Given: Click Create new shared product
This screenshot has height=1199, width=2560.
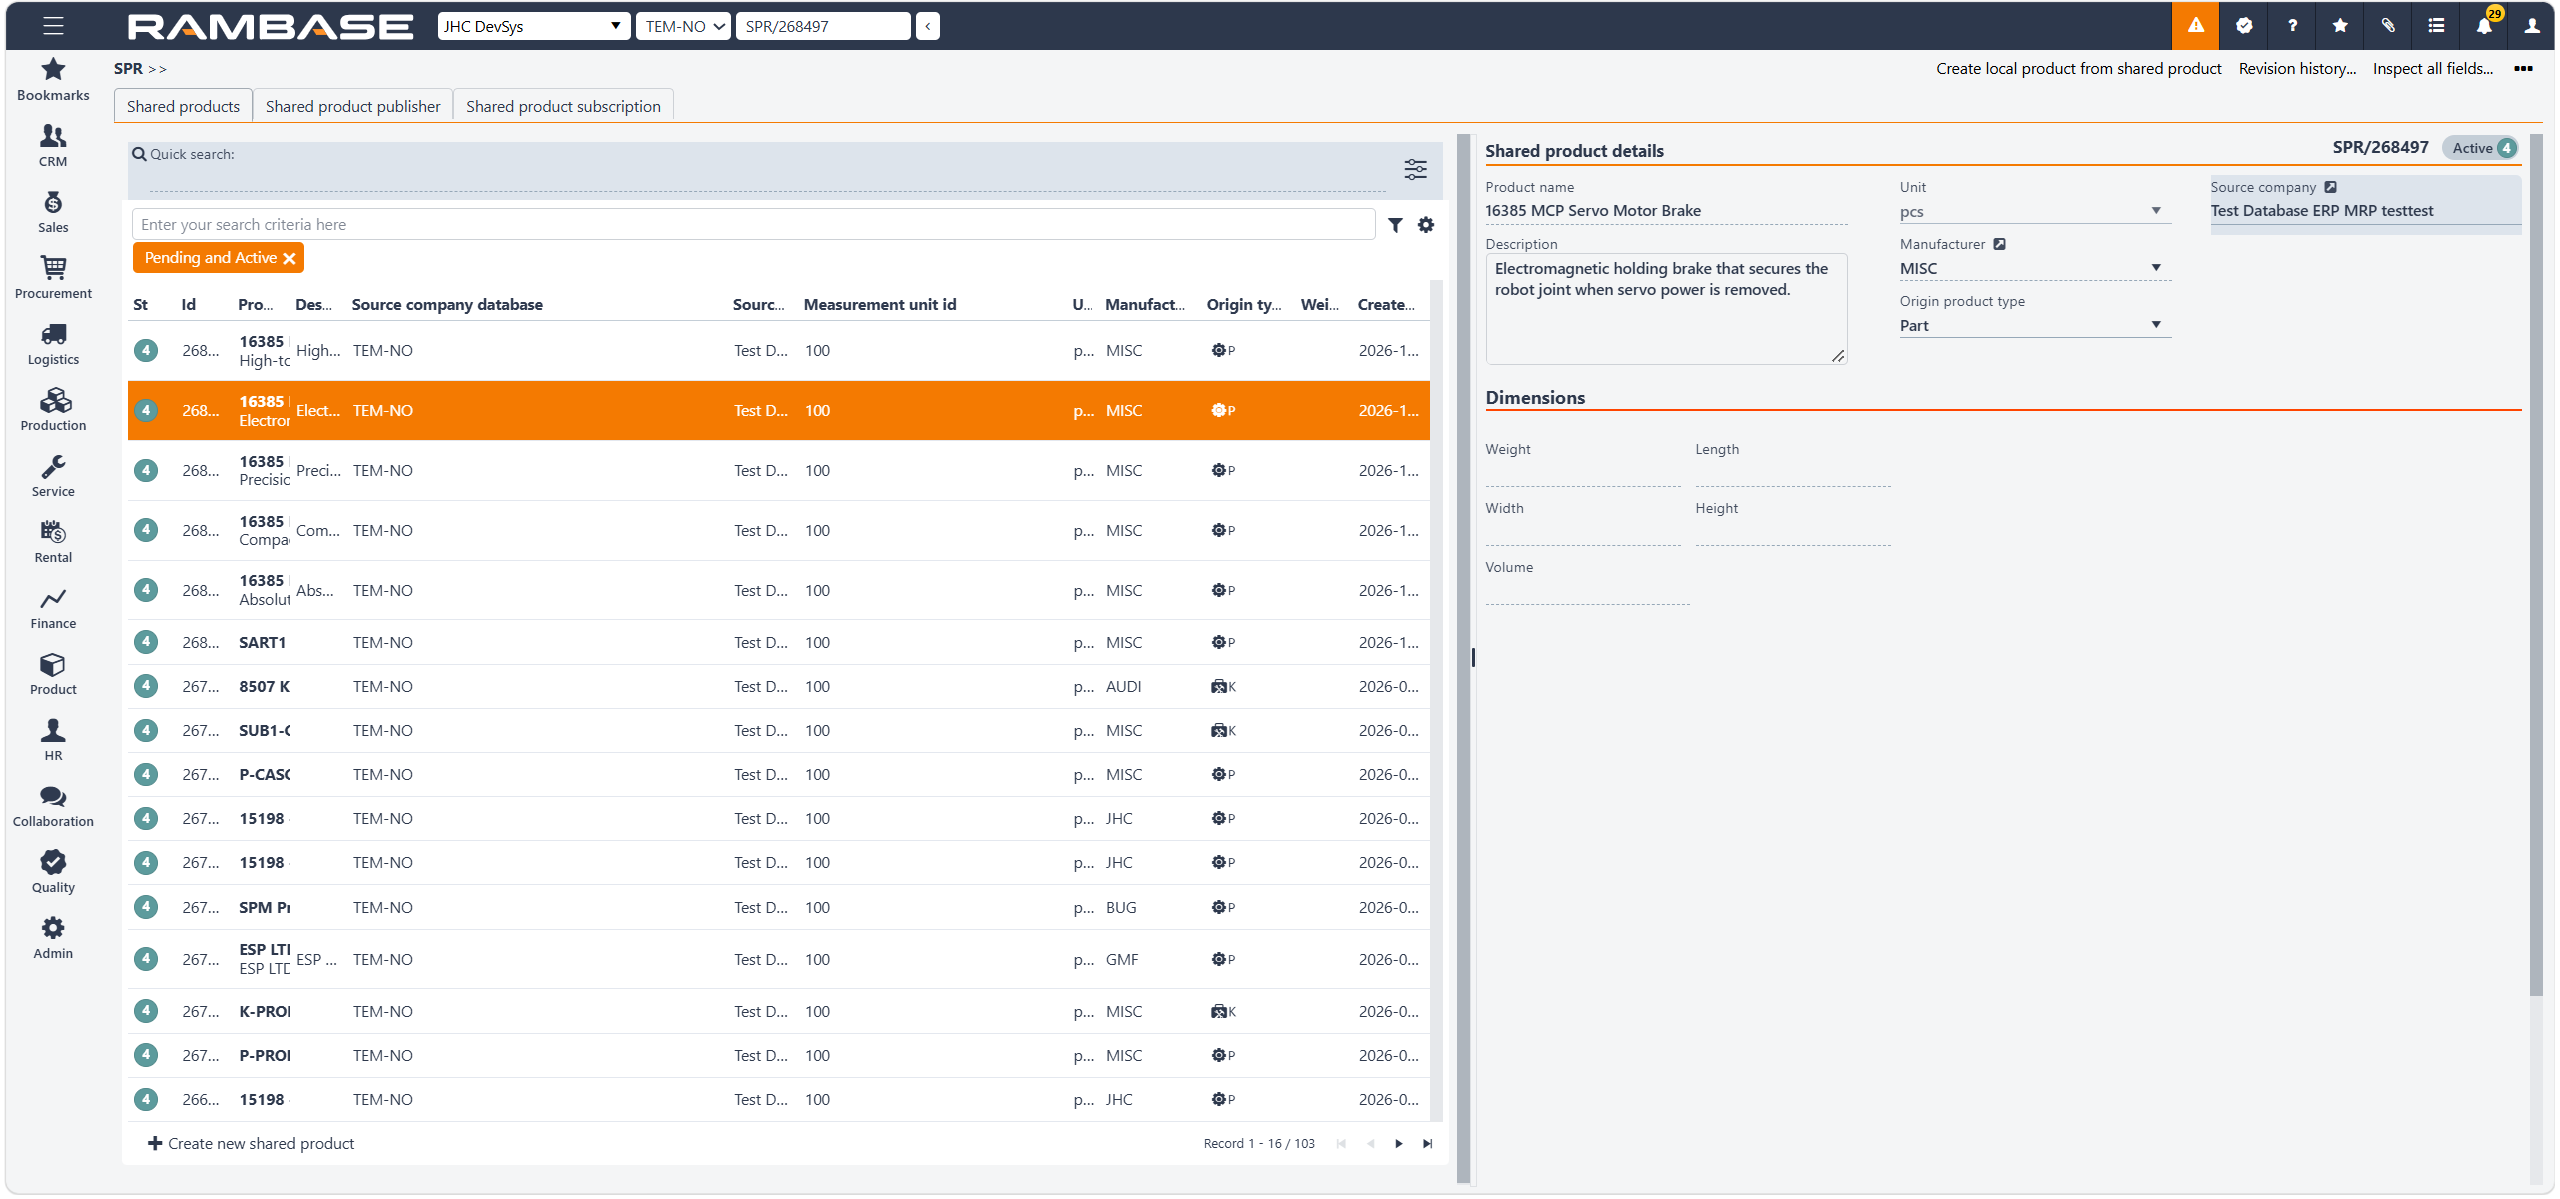Looking at the screenshot, I should pyautogui.click(x=251, y=1143).
